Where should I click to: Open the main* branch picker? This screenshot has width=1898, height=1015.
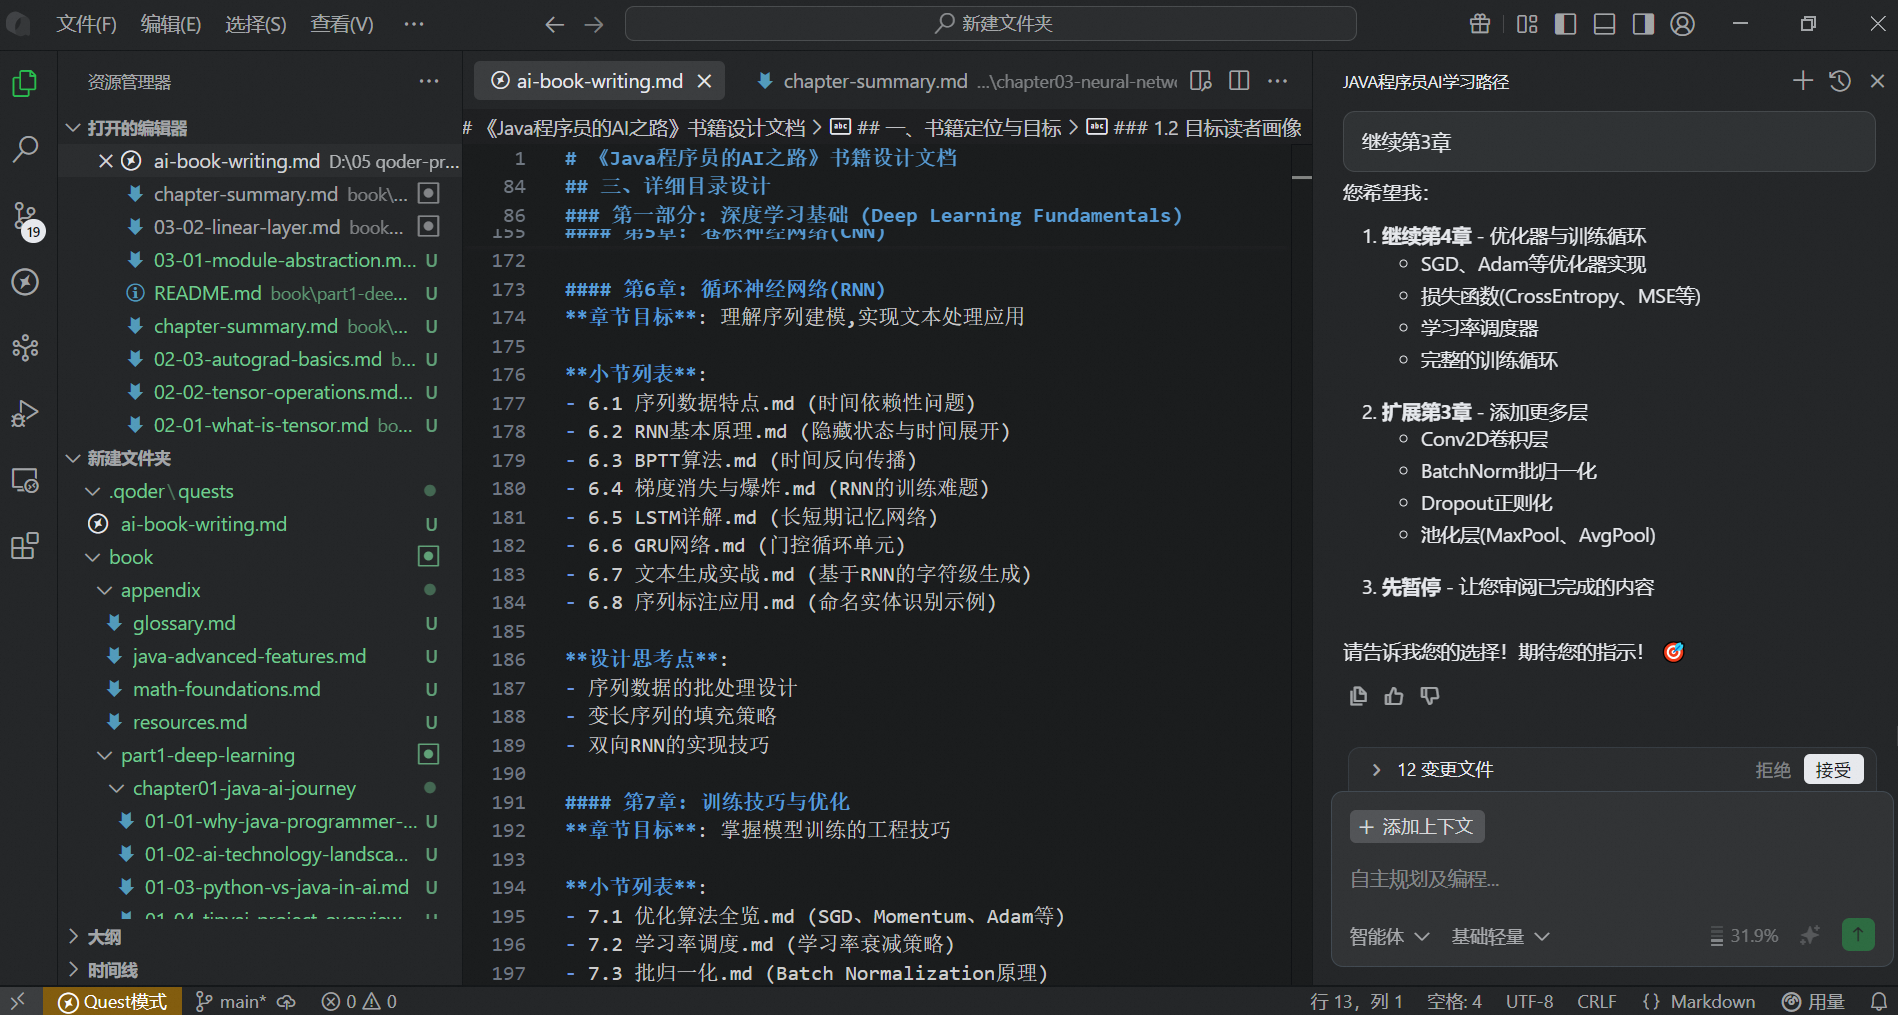(232, 1001)
